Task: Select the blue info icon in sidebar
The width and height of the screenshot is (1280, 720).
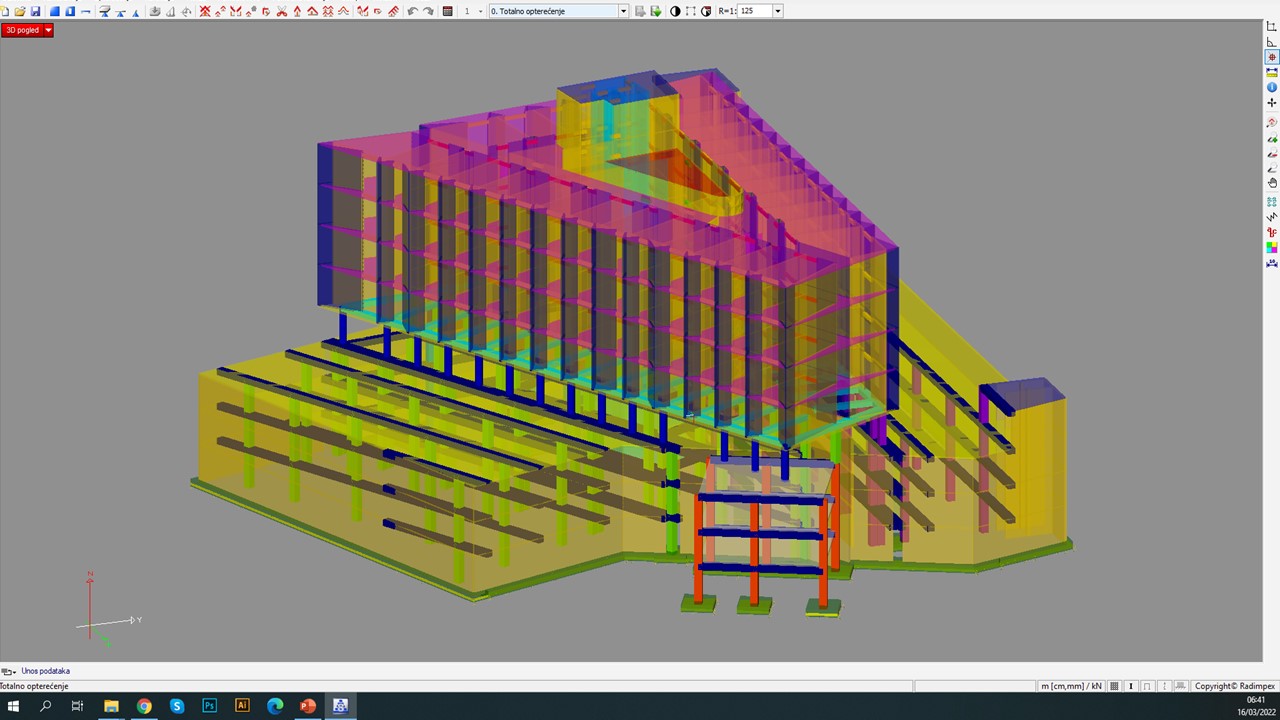Action: (1272, 88)
